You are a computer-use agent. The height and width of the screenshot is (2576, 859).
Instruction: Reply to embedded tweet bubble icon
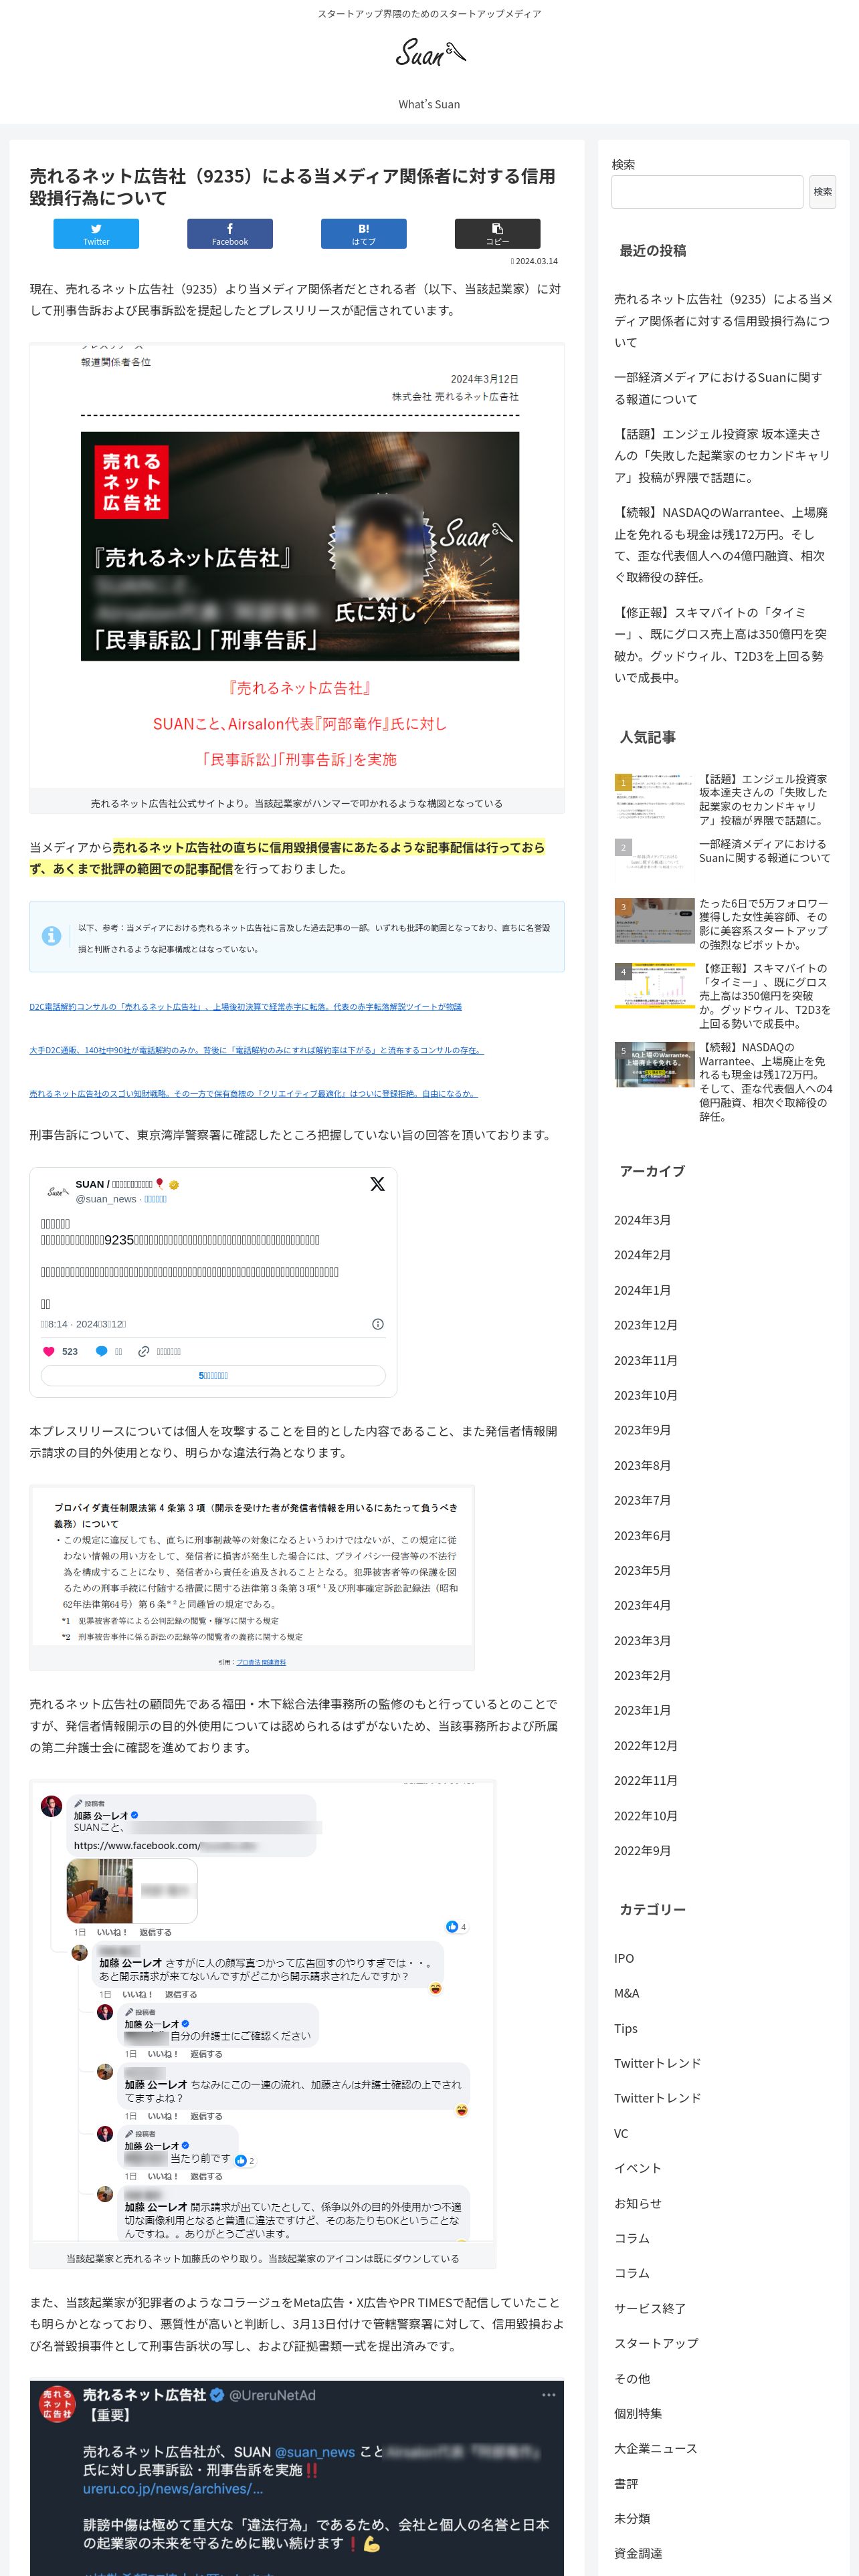(x=101, y=1351)
